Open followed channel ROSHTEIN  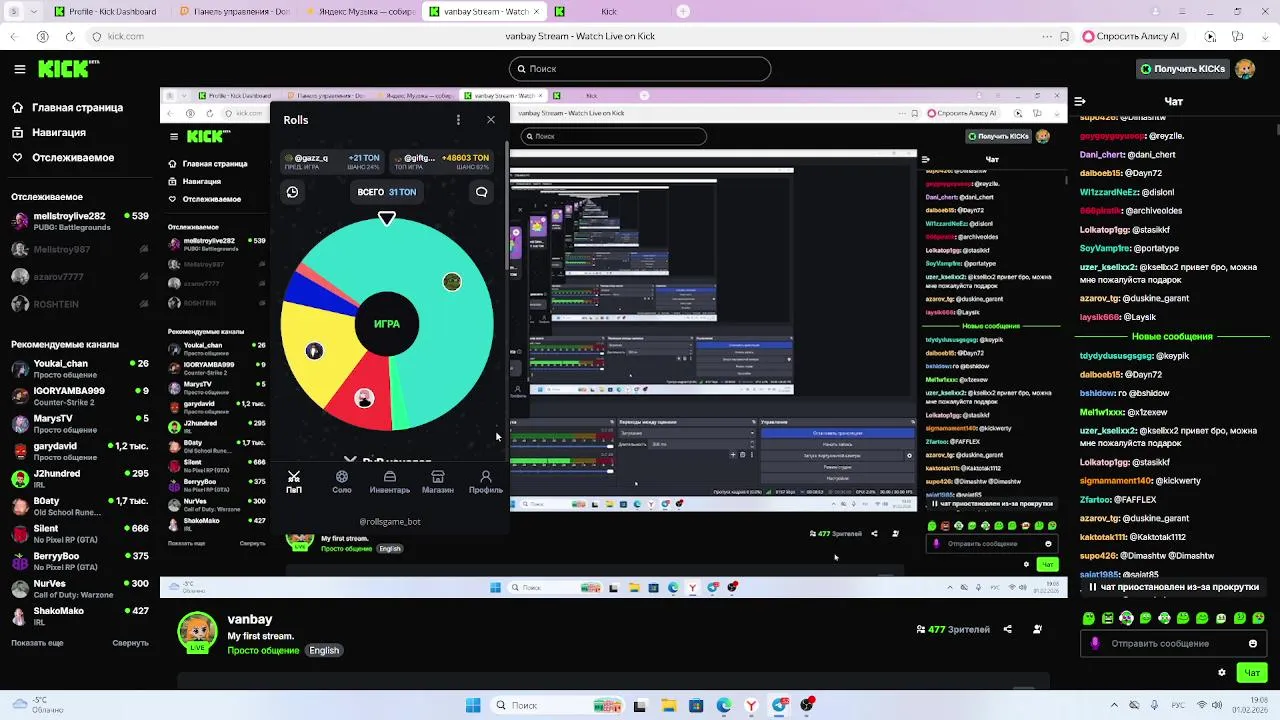tap(80, 303)
